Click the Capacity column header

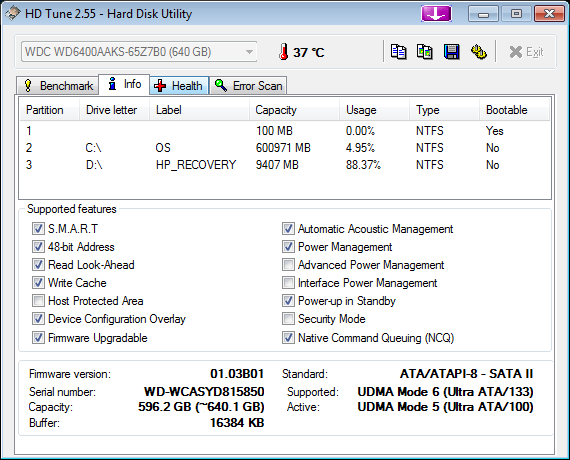pyautogui.click(x=294, y=110)
